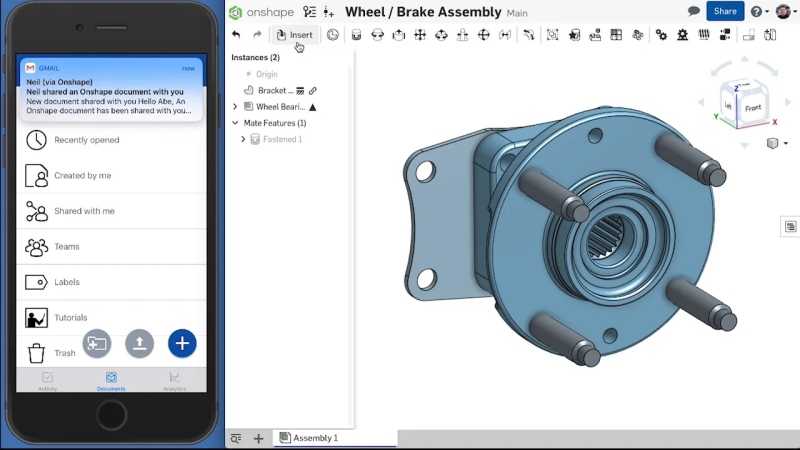Open Created by me on phone

point(111,176)
